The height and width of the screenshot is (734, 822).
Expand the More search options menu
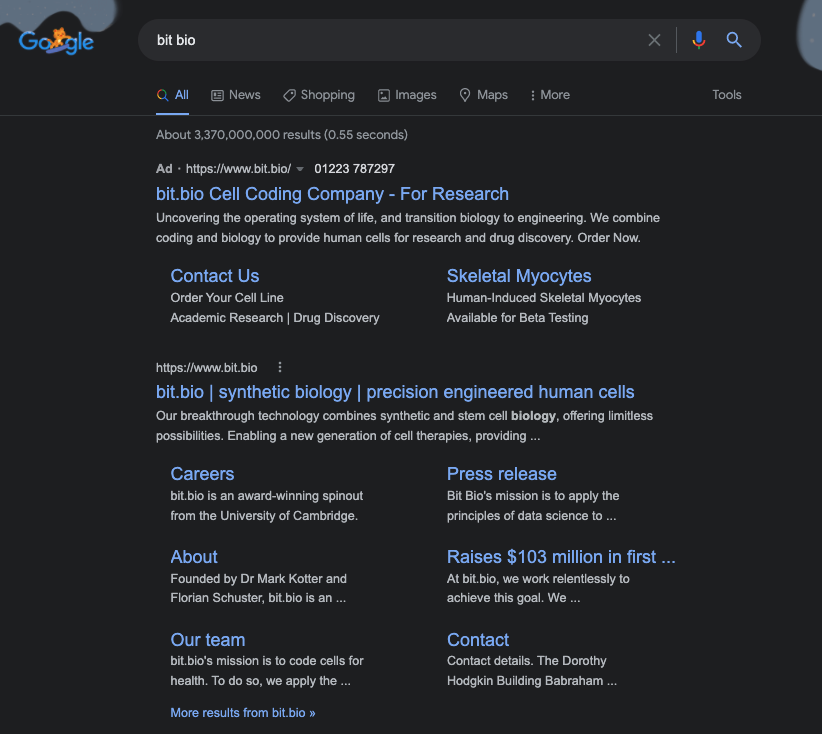(x=550, y=95)
